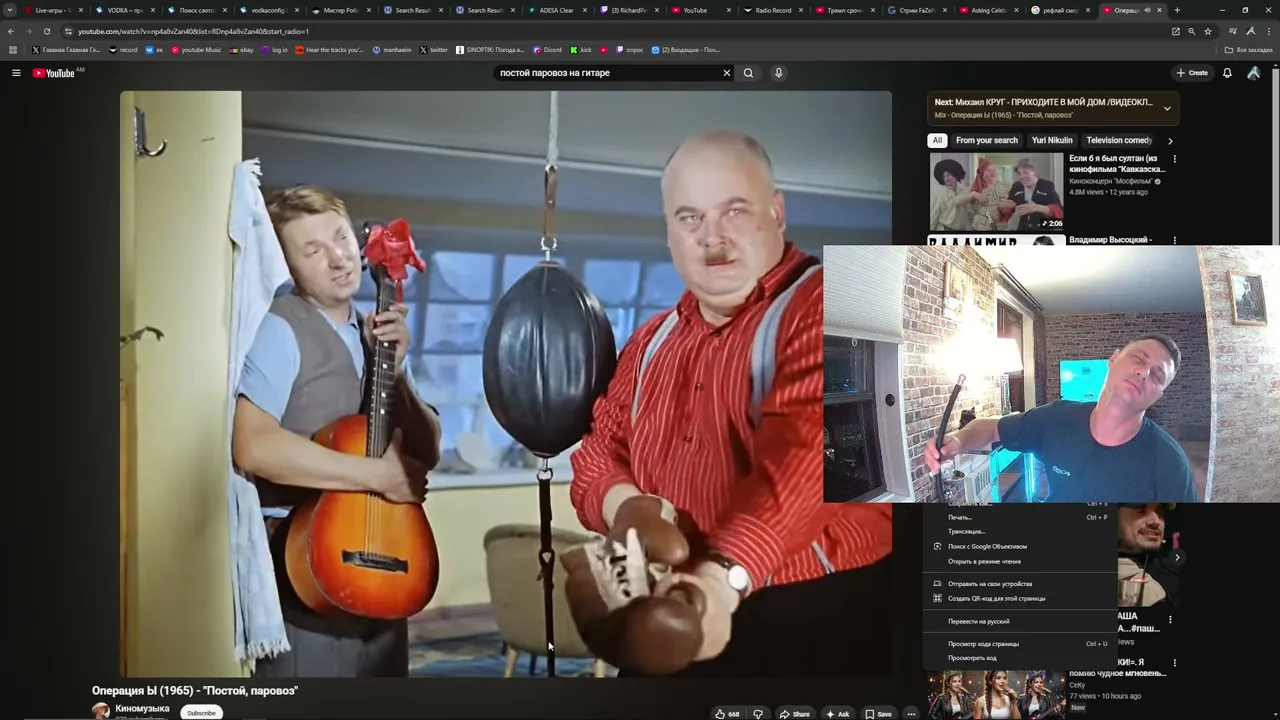The height and width of the screenshot is (720, 1280).
Task: Choose Открыть в режиме чтения
Action: pos(1020,561)
